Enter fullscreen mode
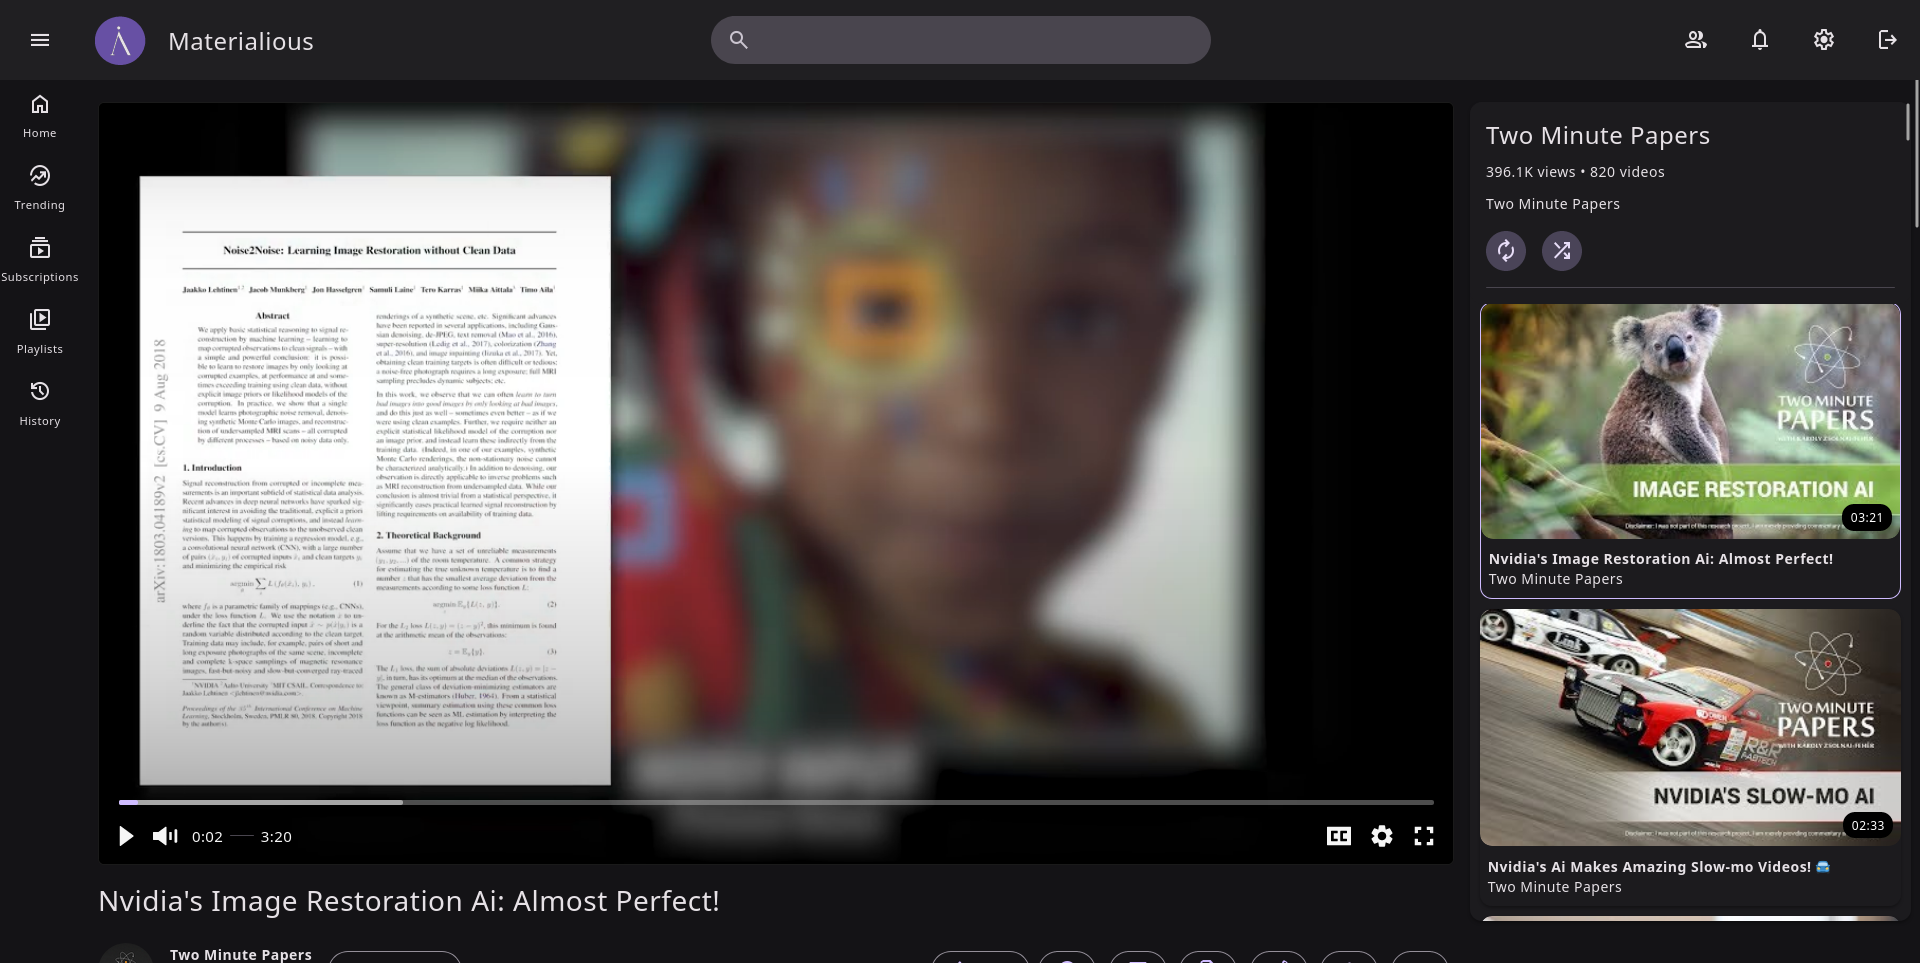 click(1424, 836)
